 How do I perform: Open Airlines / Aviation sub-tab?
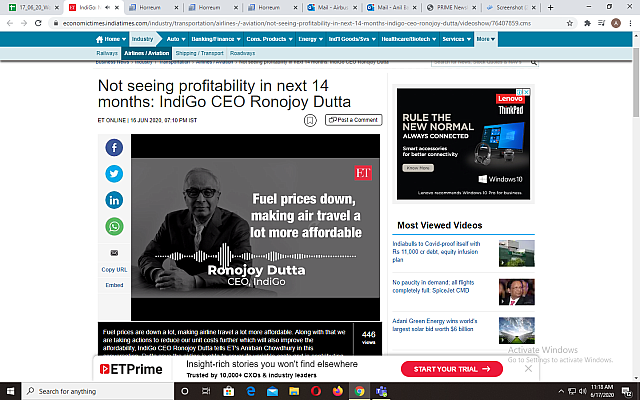[147, 53]
